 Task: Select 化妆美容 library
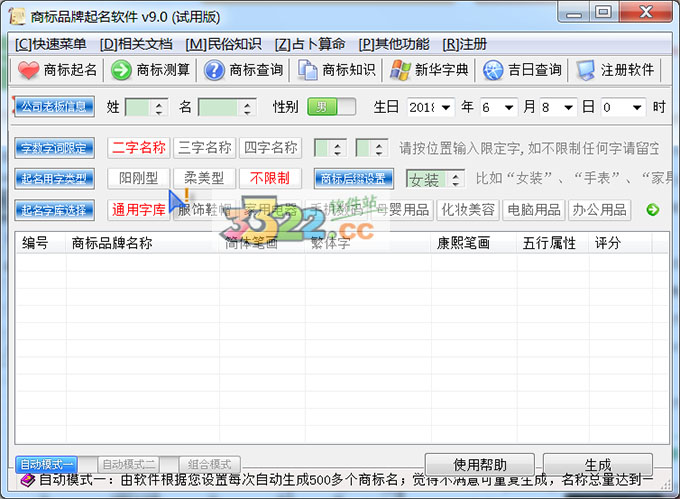point(468,210)
